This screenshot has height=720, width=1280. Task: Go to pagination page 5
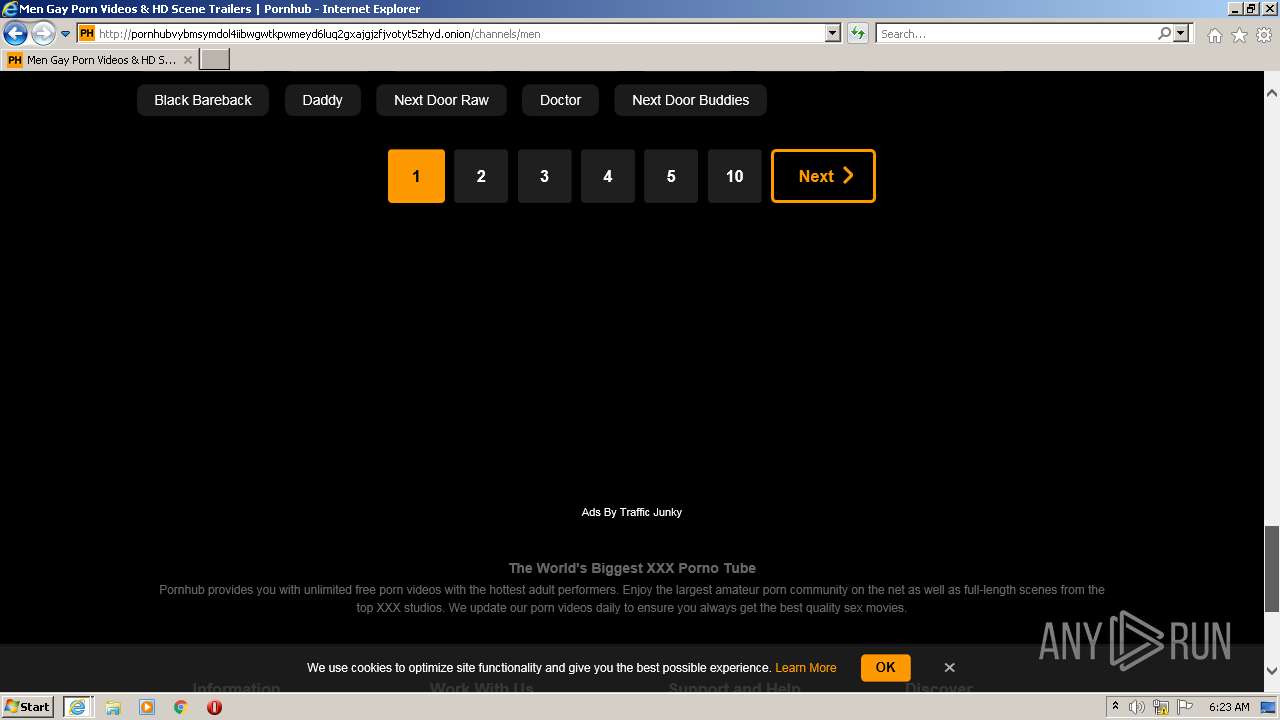(671, 176)
